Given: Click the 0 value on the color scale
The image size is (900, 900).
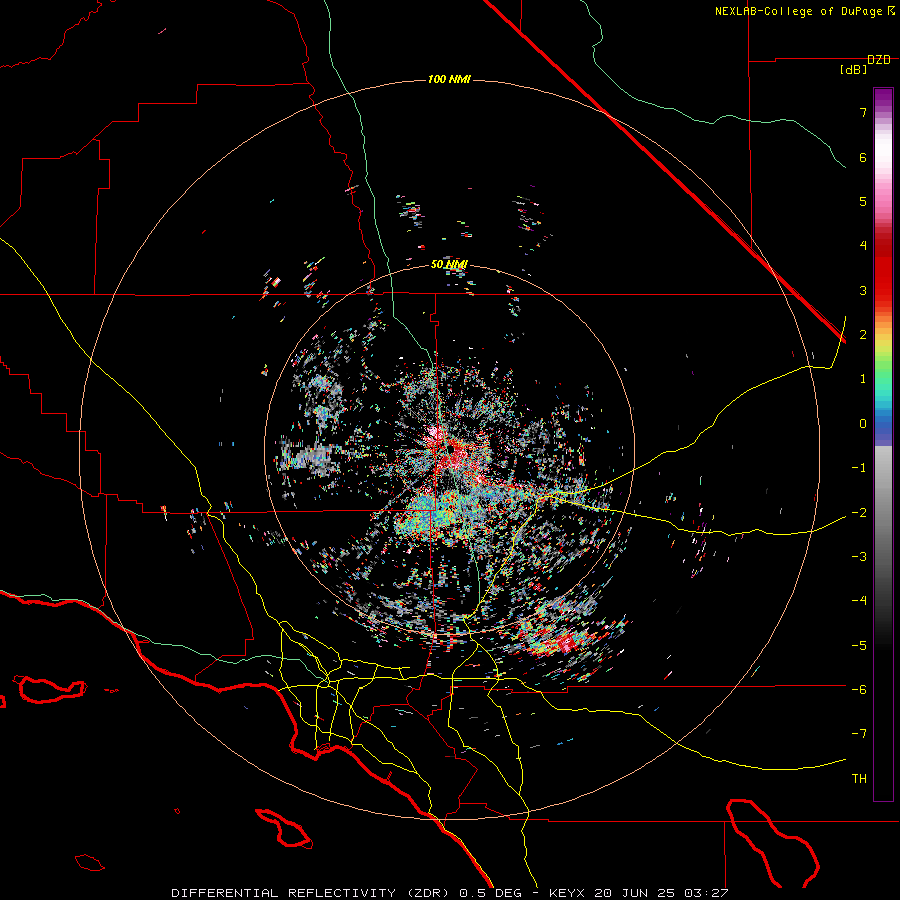Looking at the screenshot, I should (x=863, y=424).
